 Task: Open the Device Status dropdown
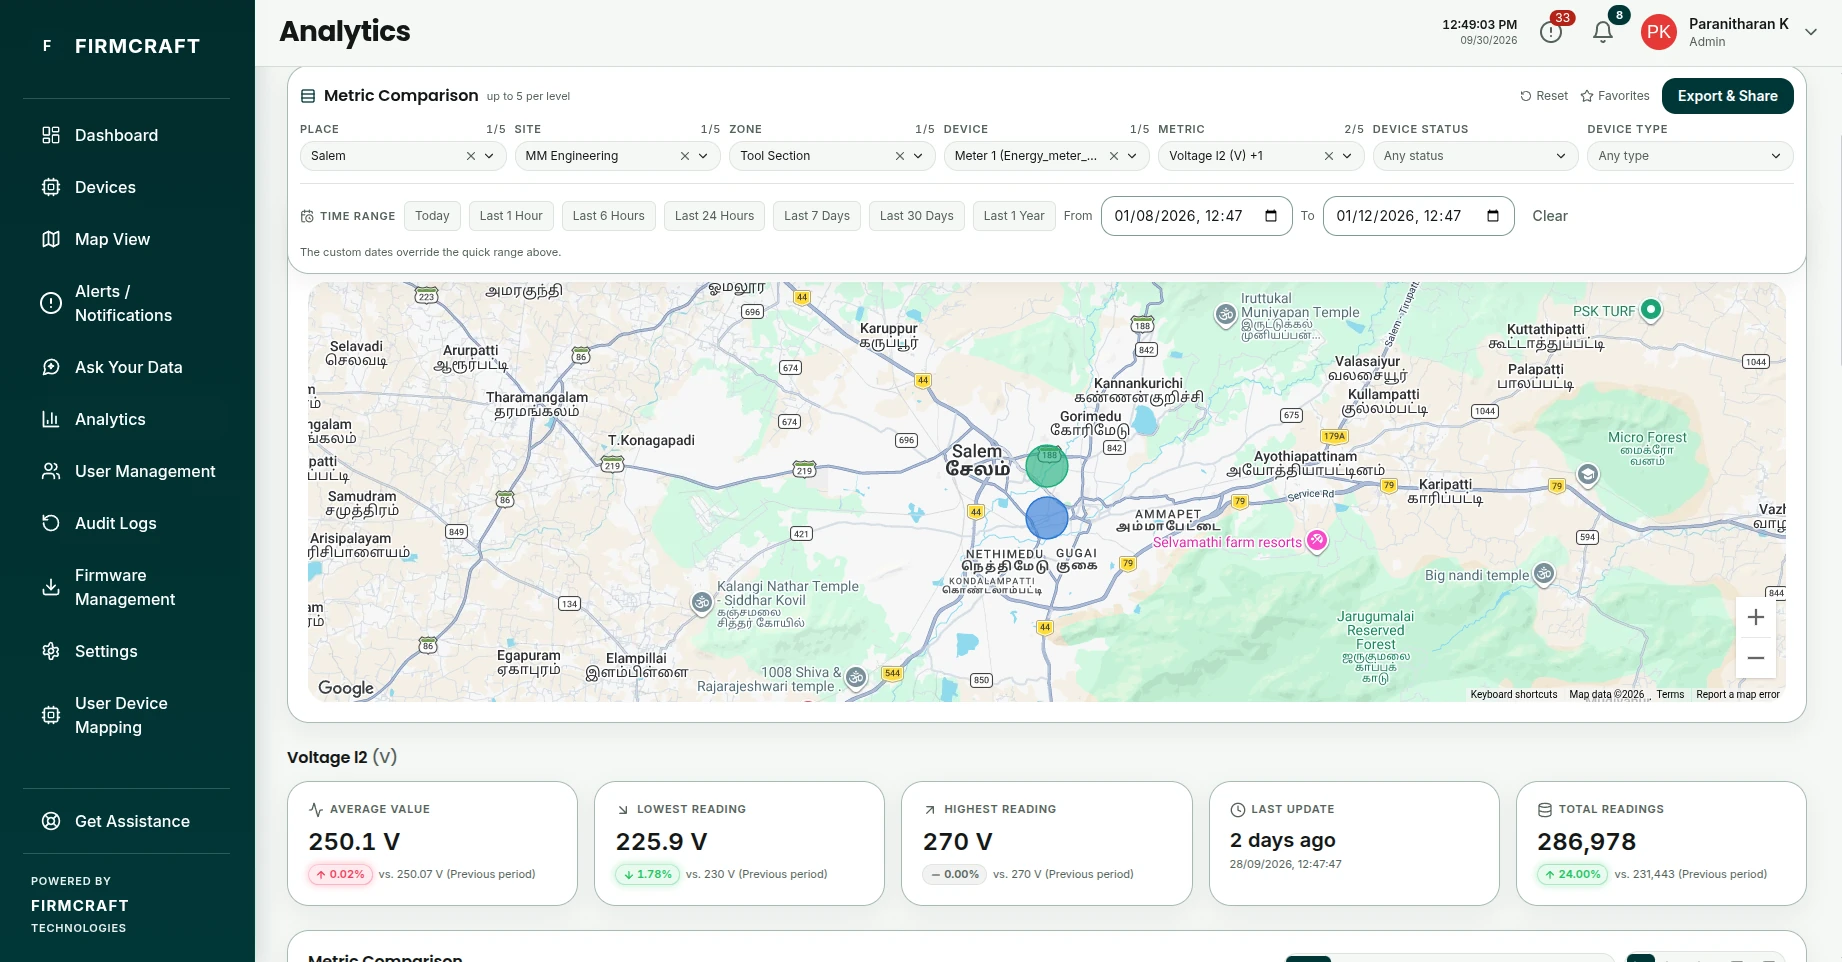(x=1475, y=156)
